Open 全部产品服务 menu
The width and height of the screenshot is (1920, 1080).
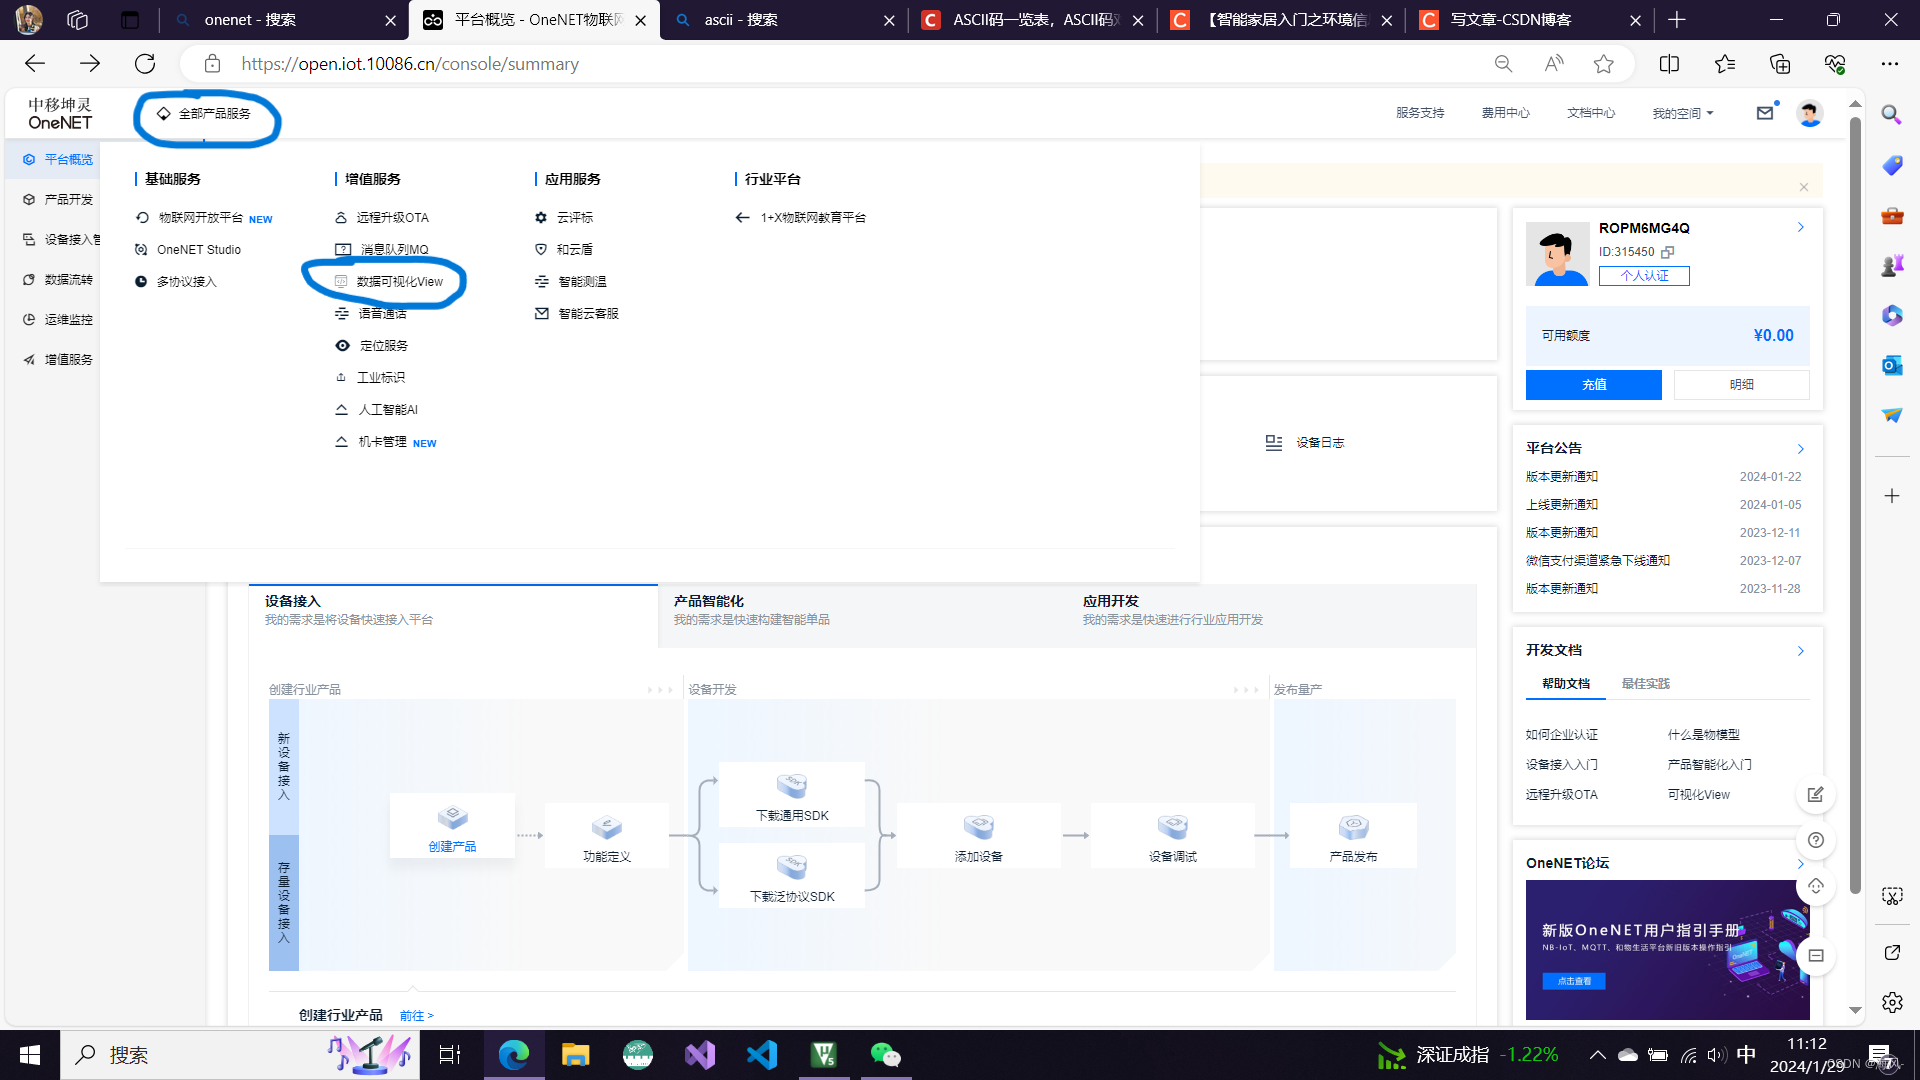[x=204, y=114]
